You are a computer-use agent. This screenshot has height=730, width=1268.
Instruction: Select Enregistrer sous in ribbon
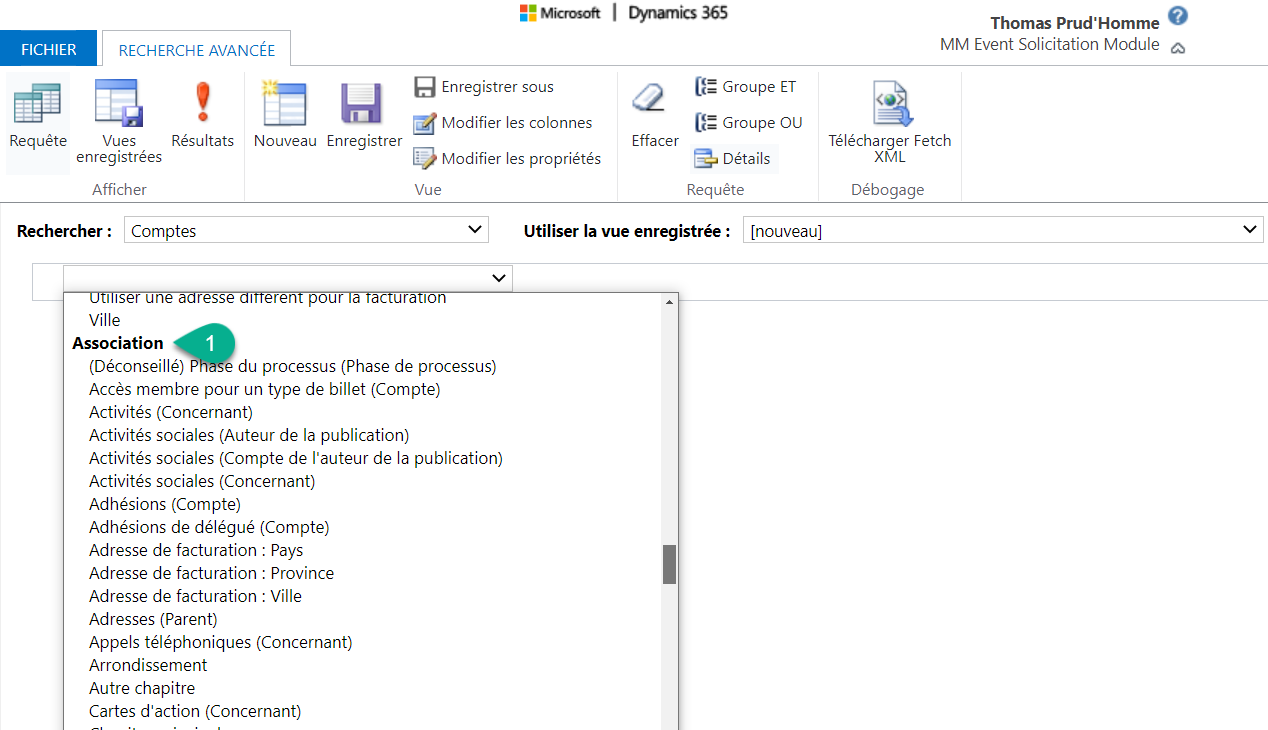click(x=485, y=87)
